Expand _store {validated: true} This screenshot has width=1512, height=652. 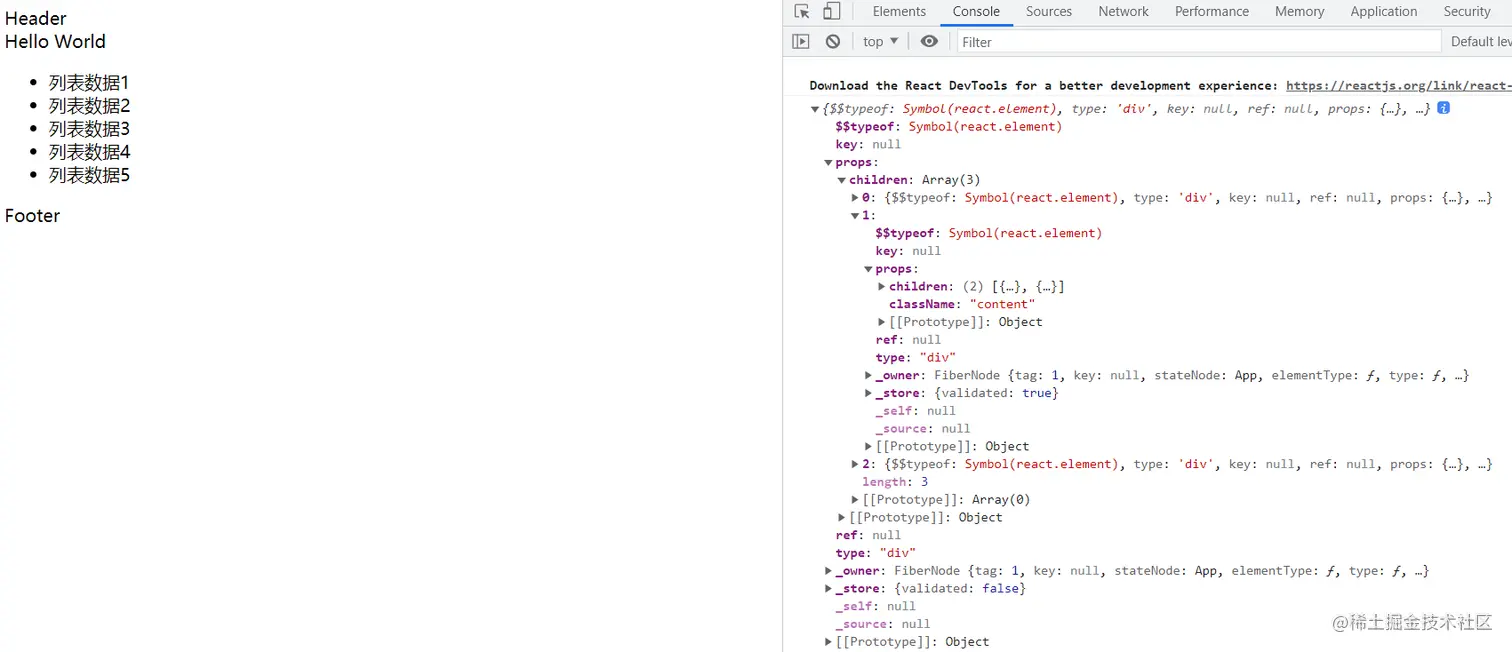868,393
